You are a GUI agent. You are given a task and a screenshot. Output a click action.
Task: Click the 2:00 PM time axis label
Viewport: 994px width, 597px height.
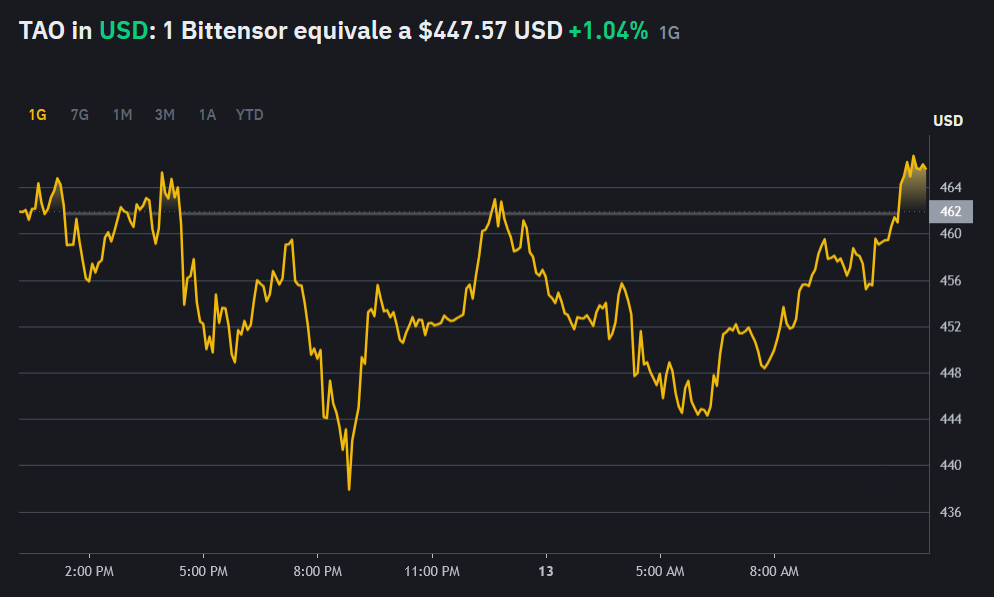point(89,571)
